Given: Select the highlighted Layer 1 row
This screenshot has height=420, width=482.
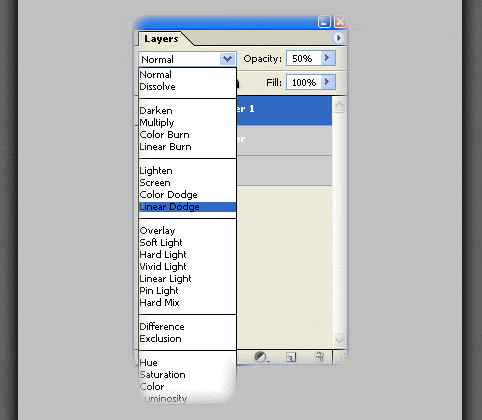Looking at the screenshot, I should coord(284,110).
